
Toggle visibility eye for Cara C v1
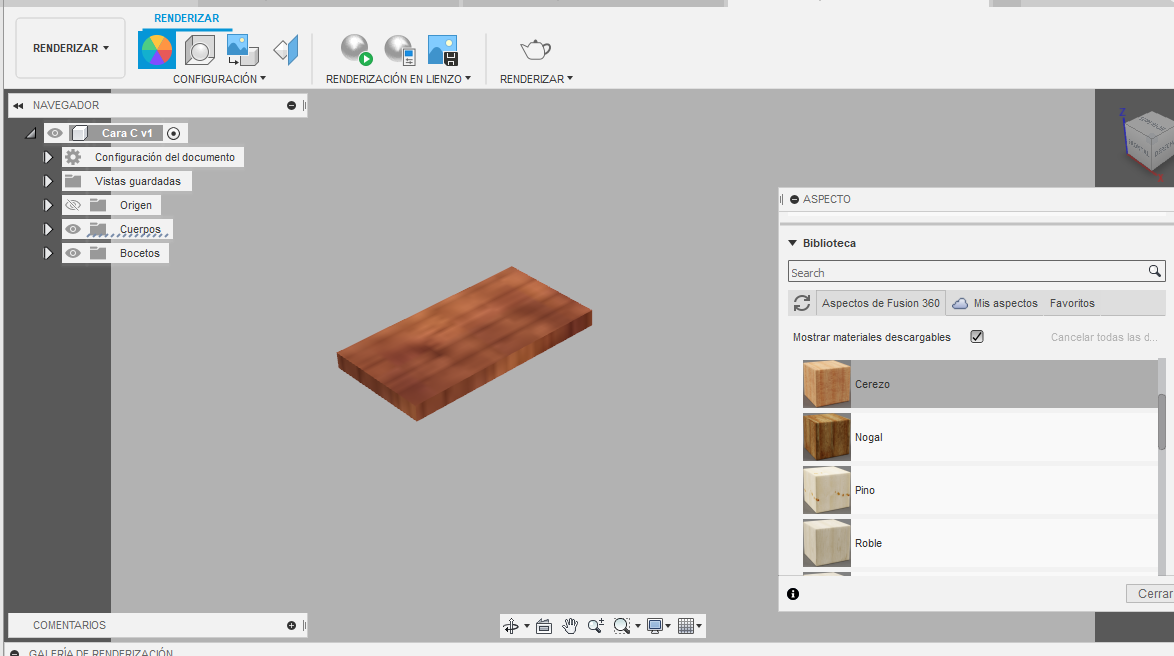55,133
